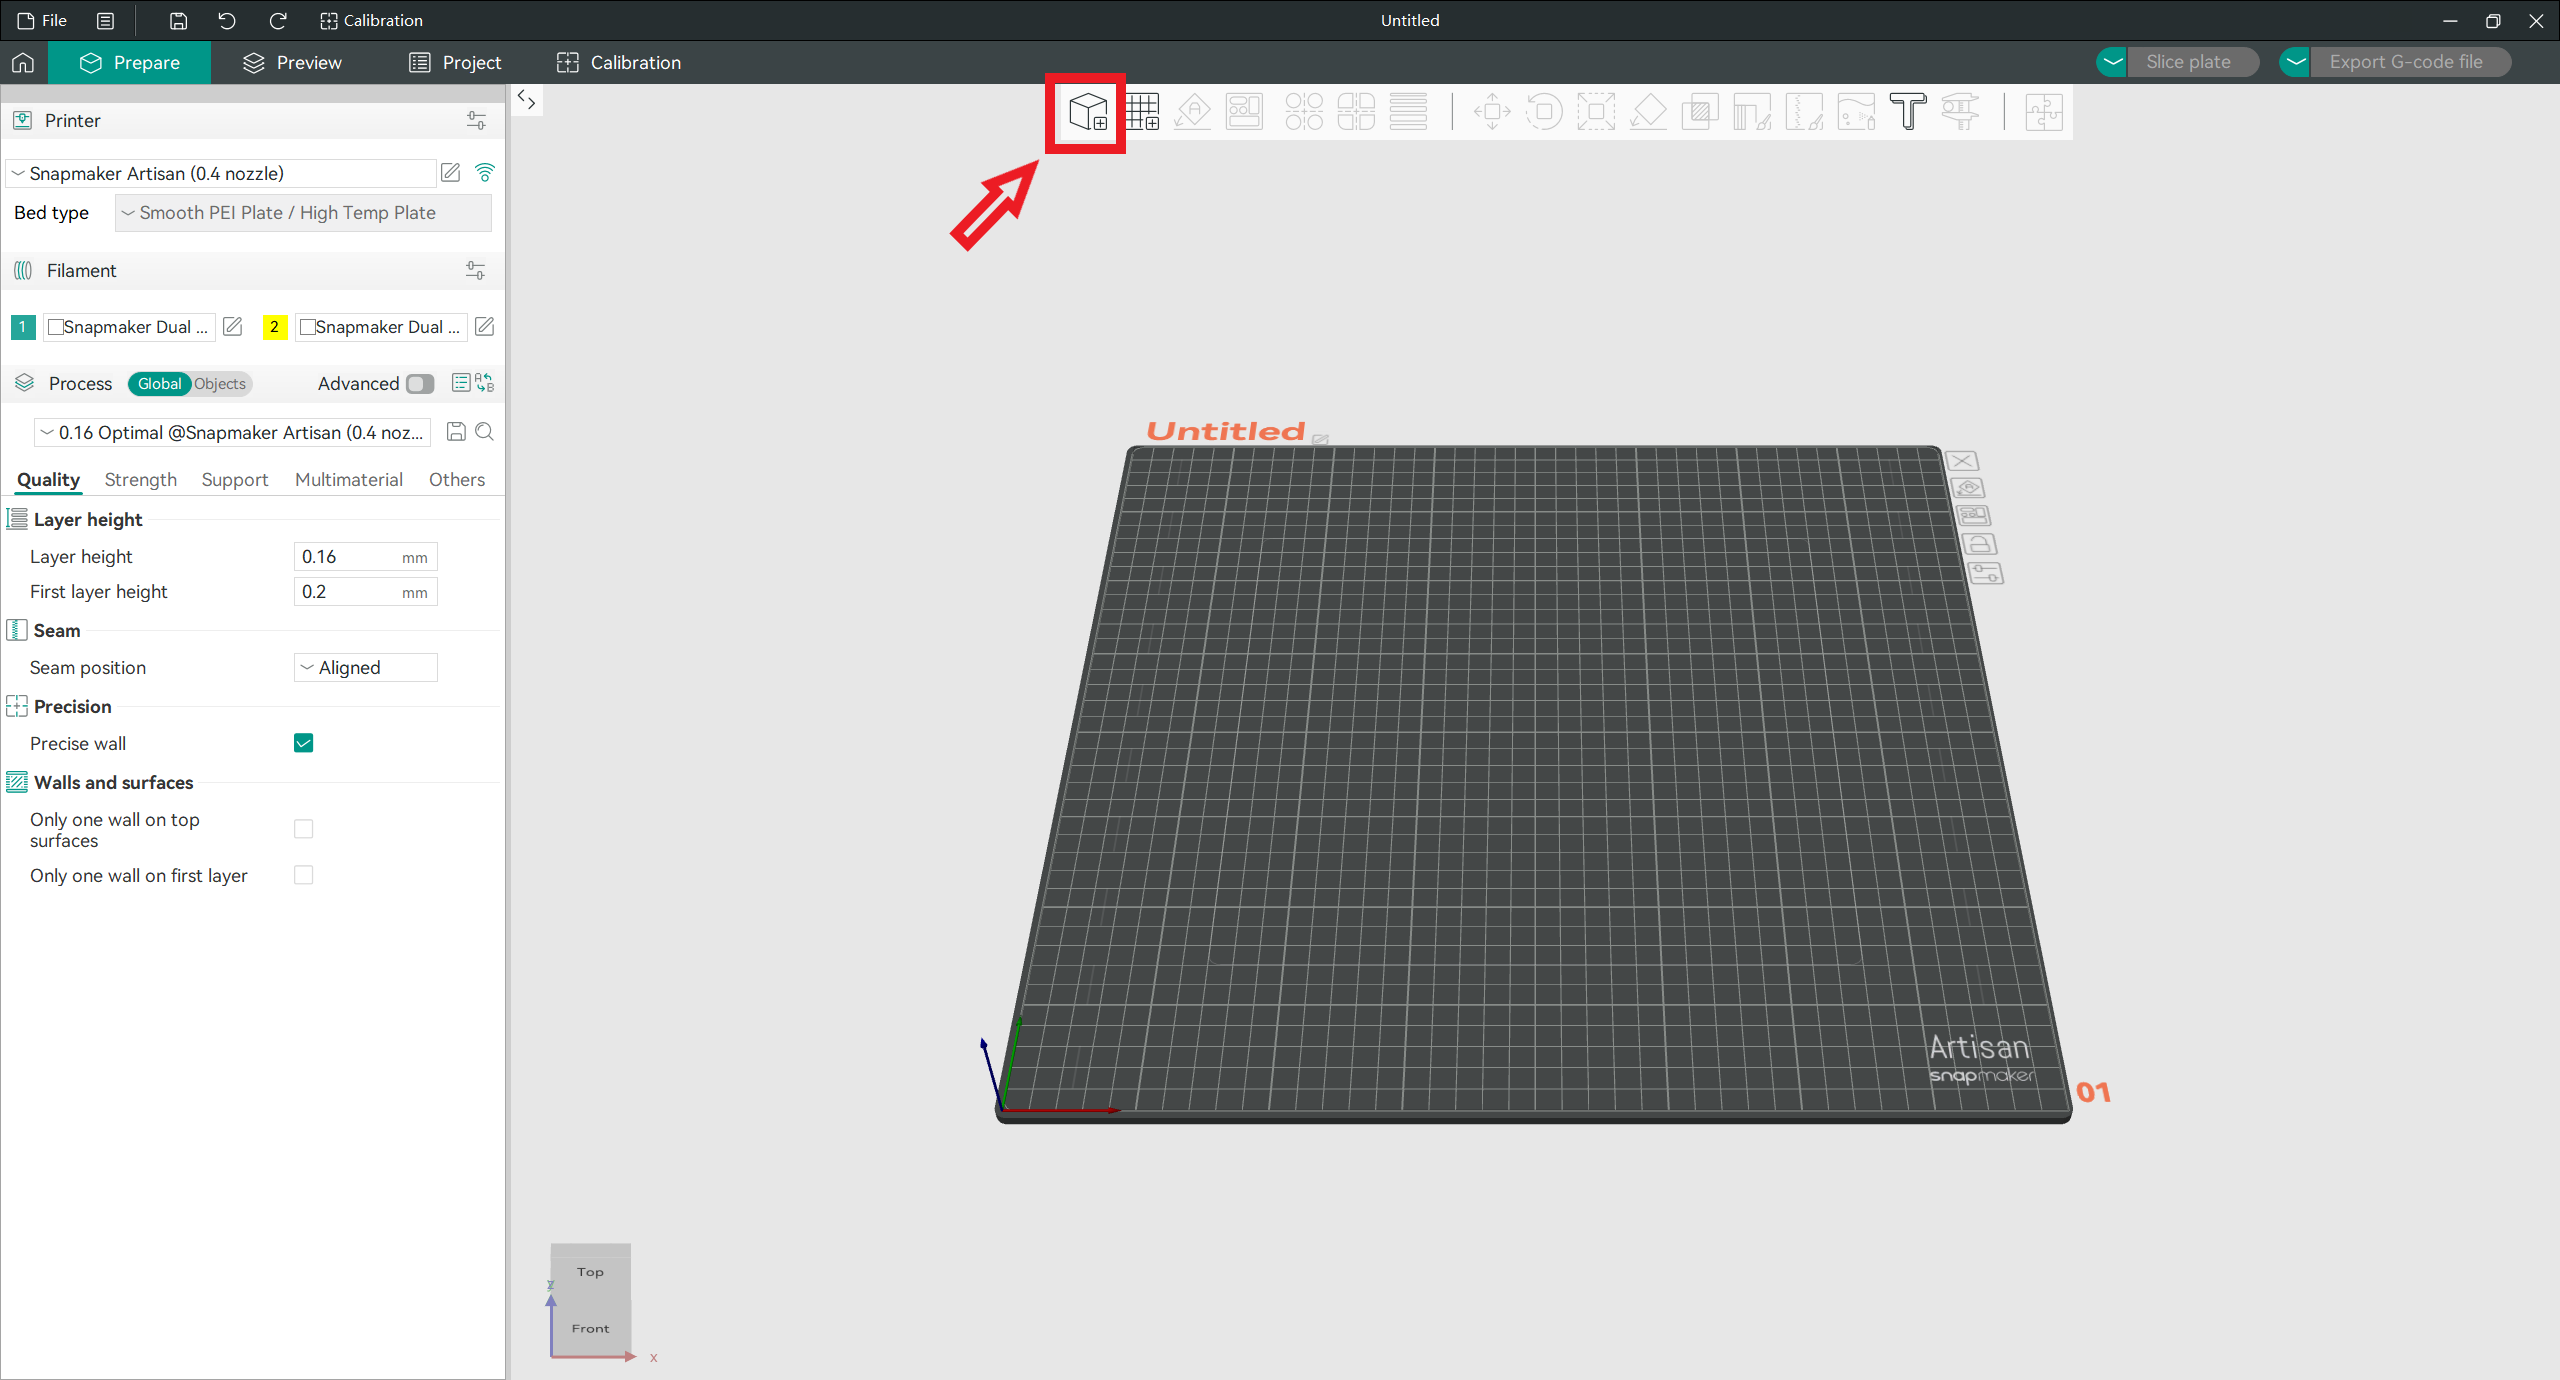Enable Only one wall on first layer
This screenshot has height=1380, width=2560.
(x=304, y=874)
